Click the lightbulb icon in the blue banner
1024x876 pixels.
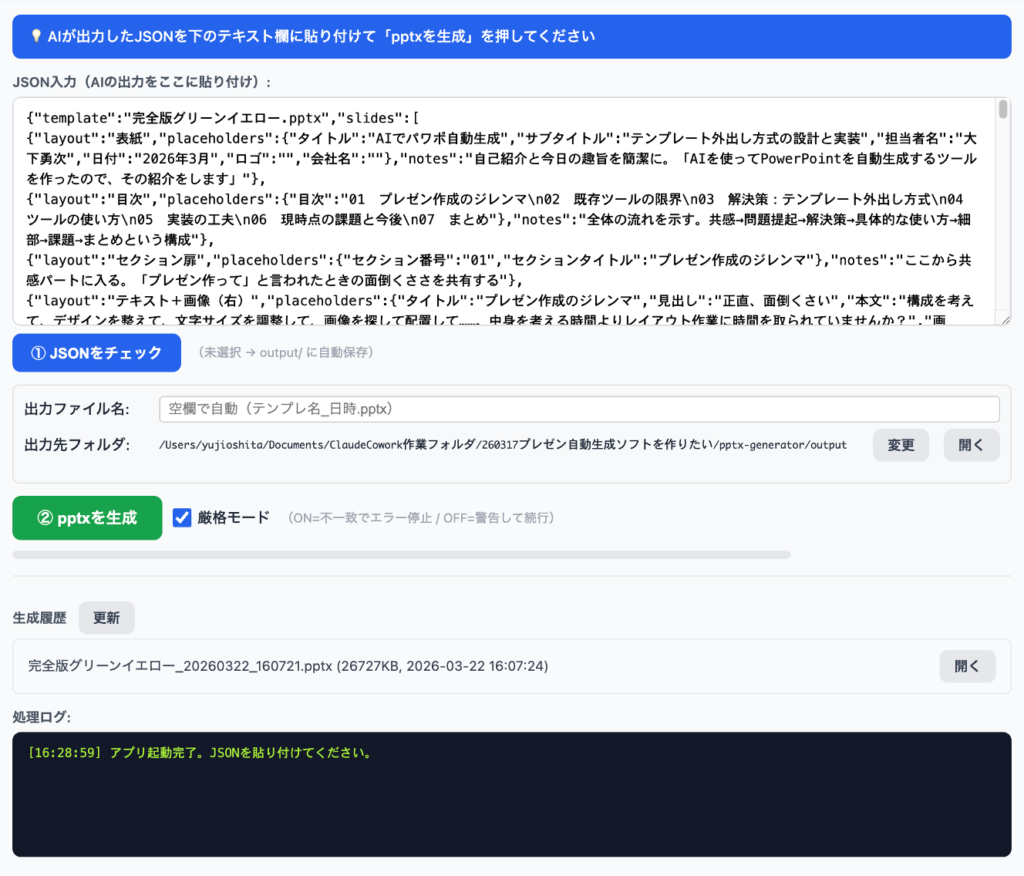pos(34,37)
